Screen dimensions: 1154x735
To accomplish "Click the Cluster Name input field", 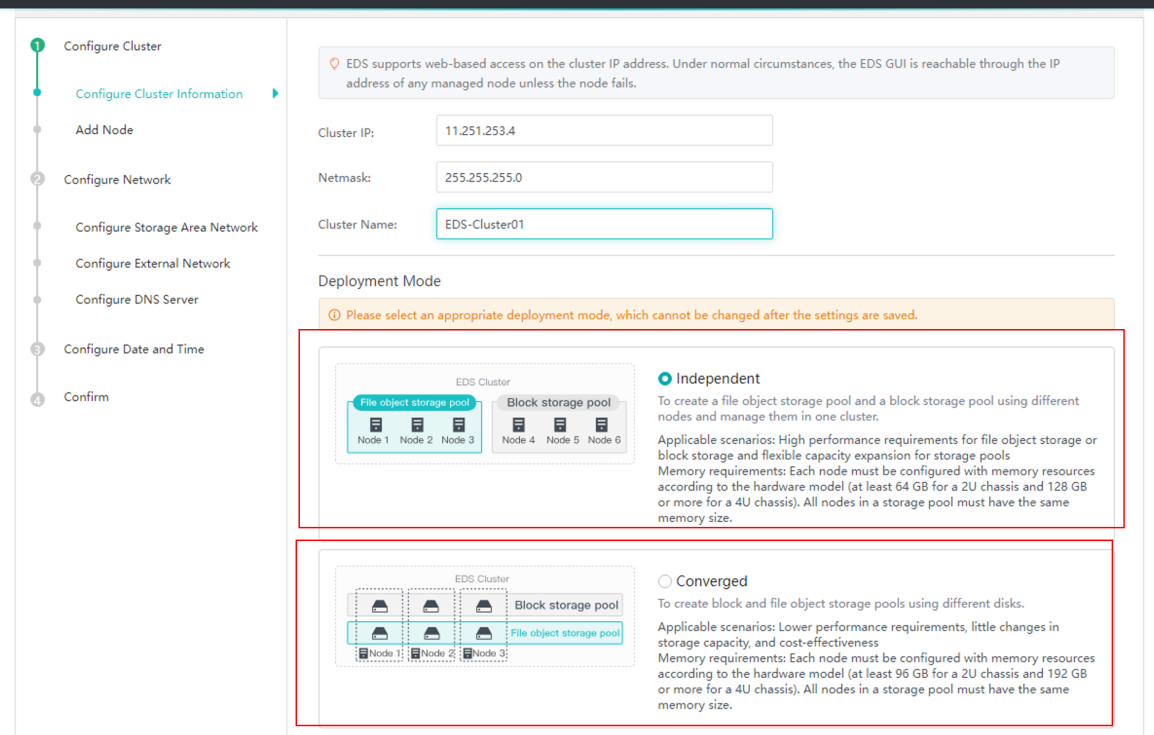I will click(604, 224).
